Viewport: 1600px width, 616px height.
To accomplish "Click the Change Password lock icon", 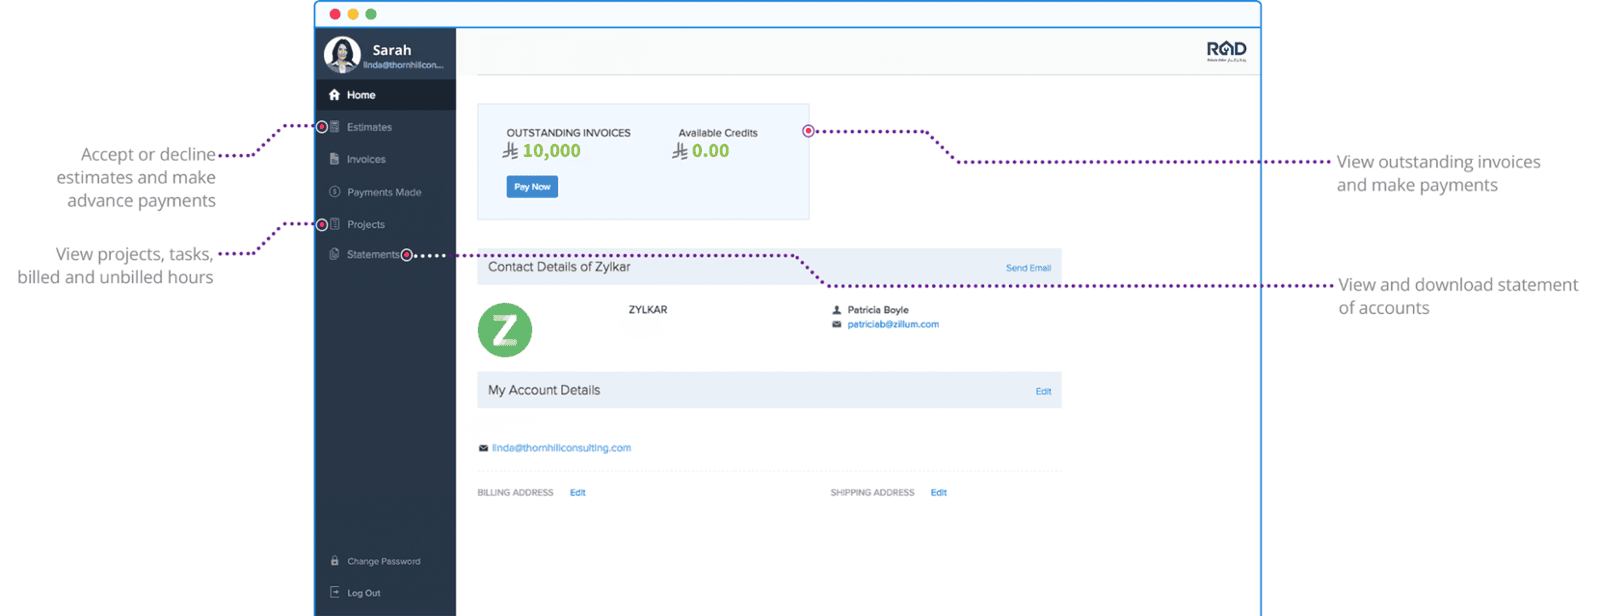I will pos(334,561).
